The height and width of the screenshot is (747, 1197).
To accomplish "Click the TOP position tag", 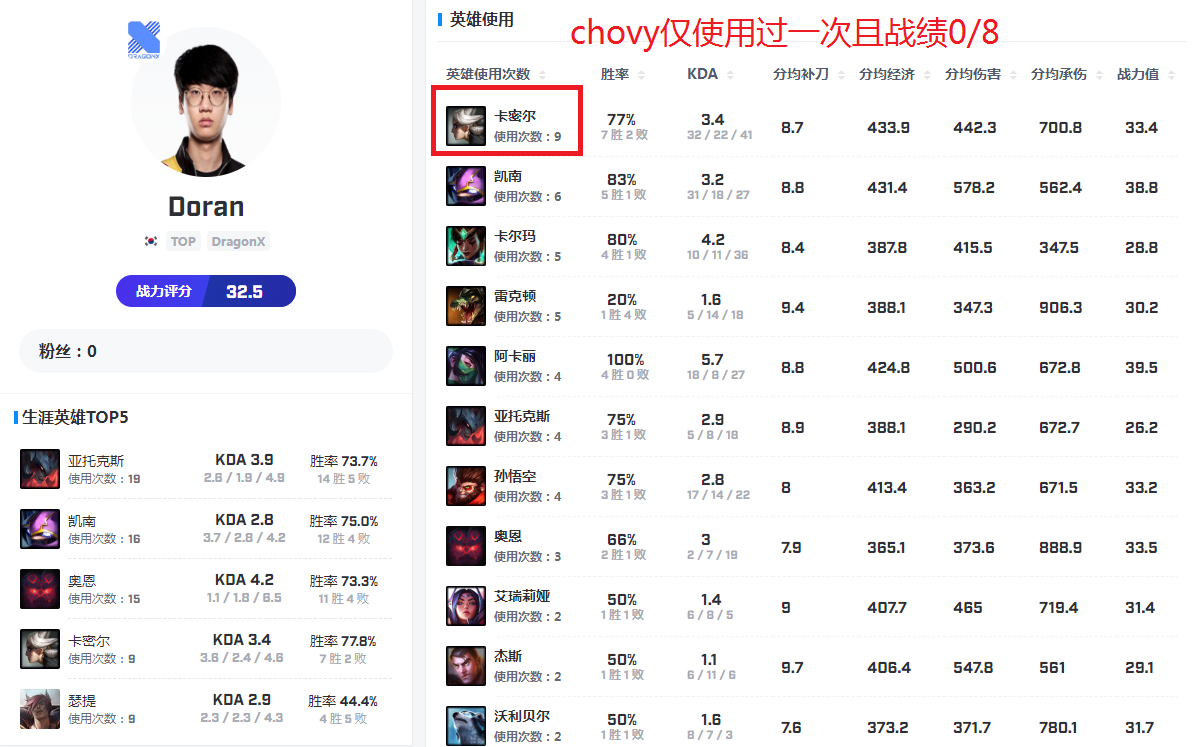I will [183, 242].
